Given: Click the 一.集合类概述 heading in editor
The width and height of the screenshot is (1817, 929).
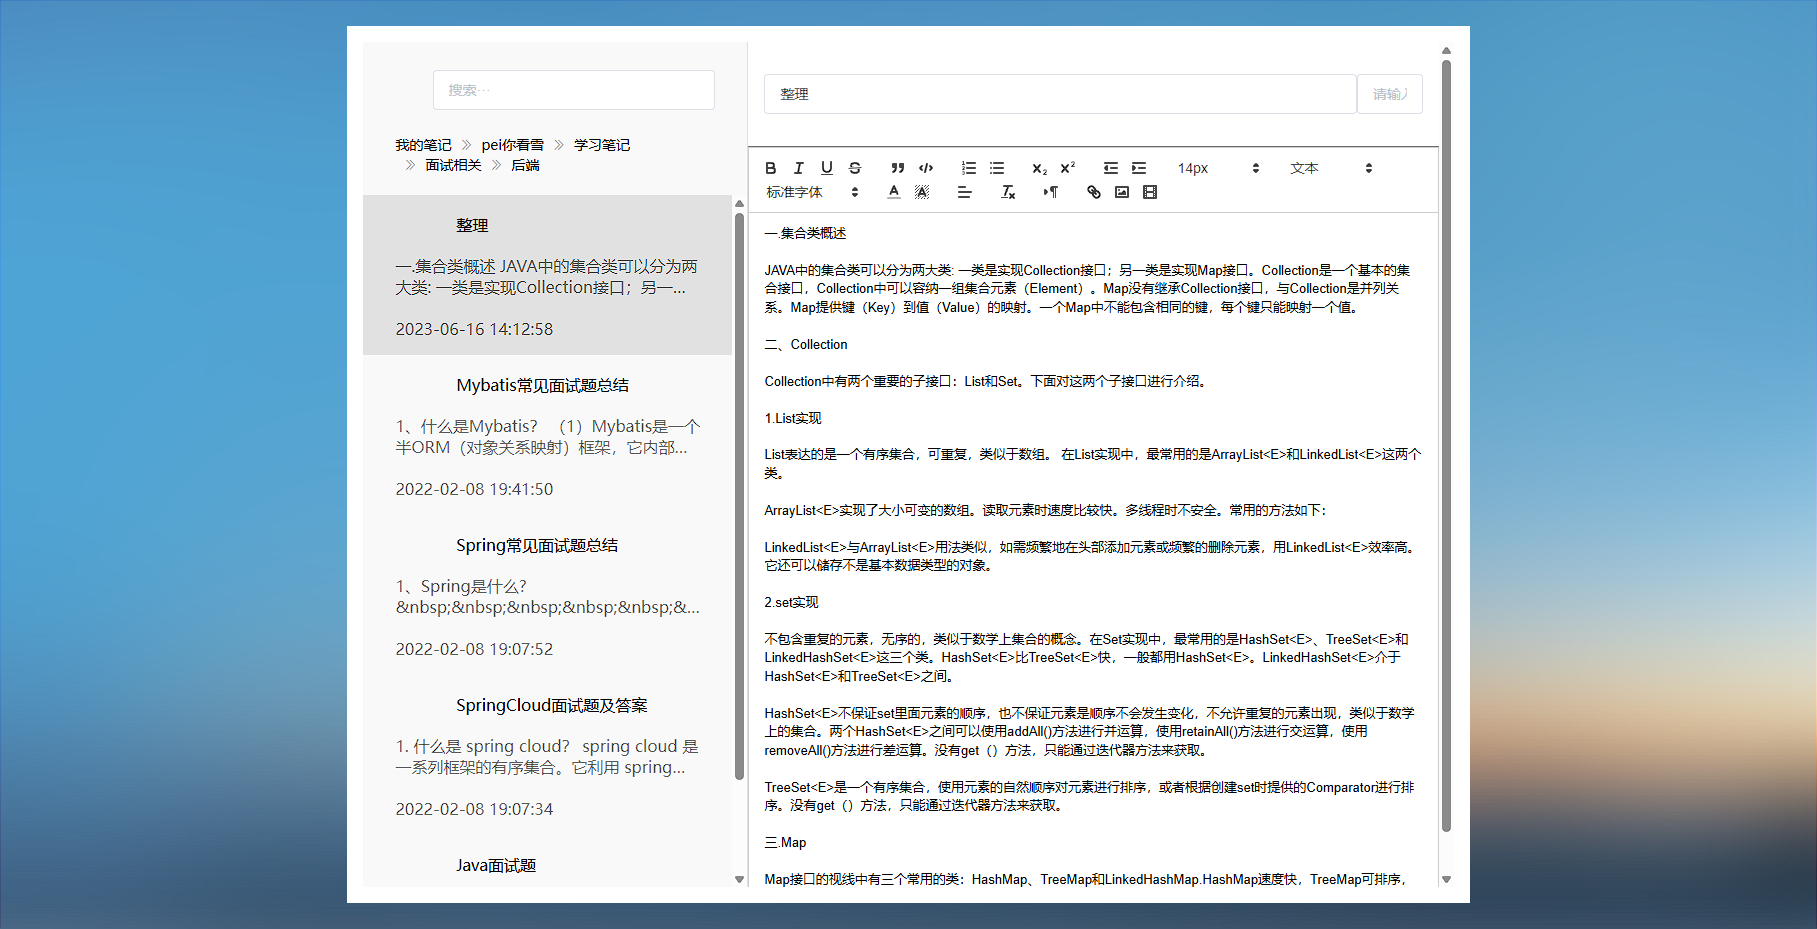Looking at the screenshot, I should [805, 233].
